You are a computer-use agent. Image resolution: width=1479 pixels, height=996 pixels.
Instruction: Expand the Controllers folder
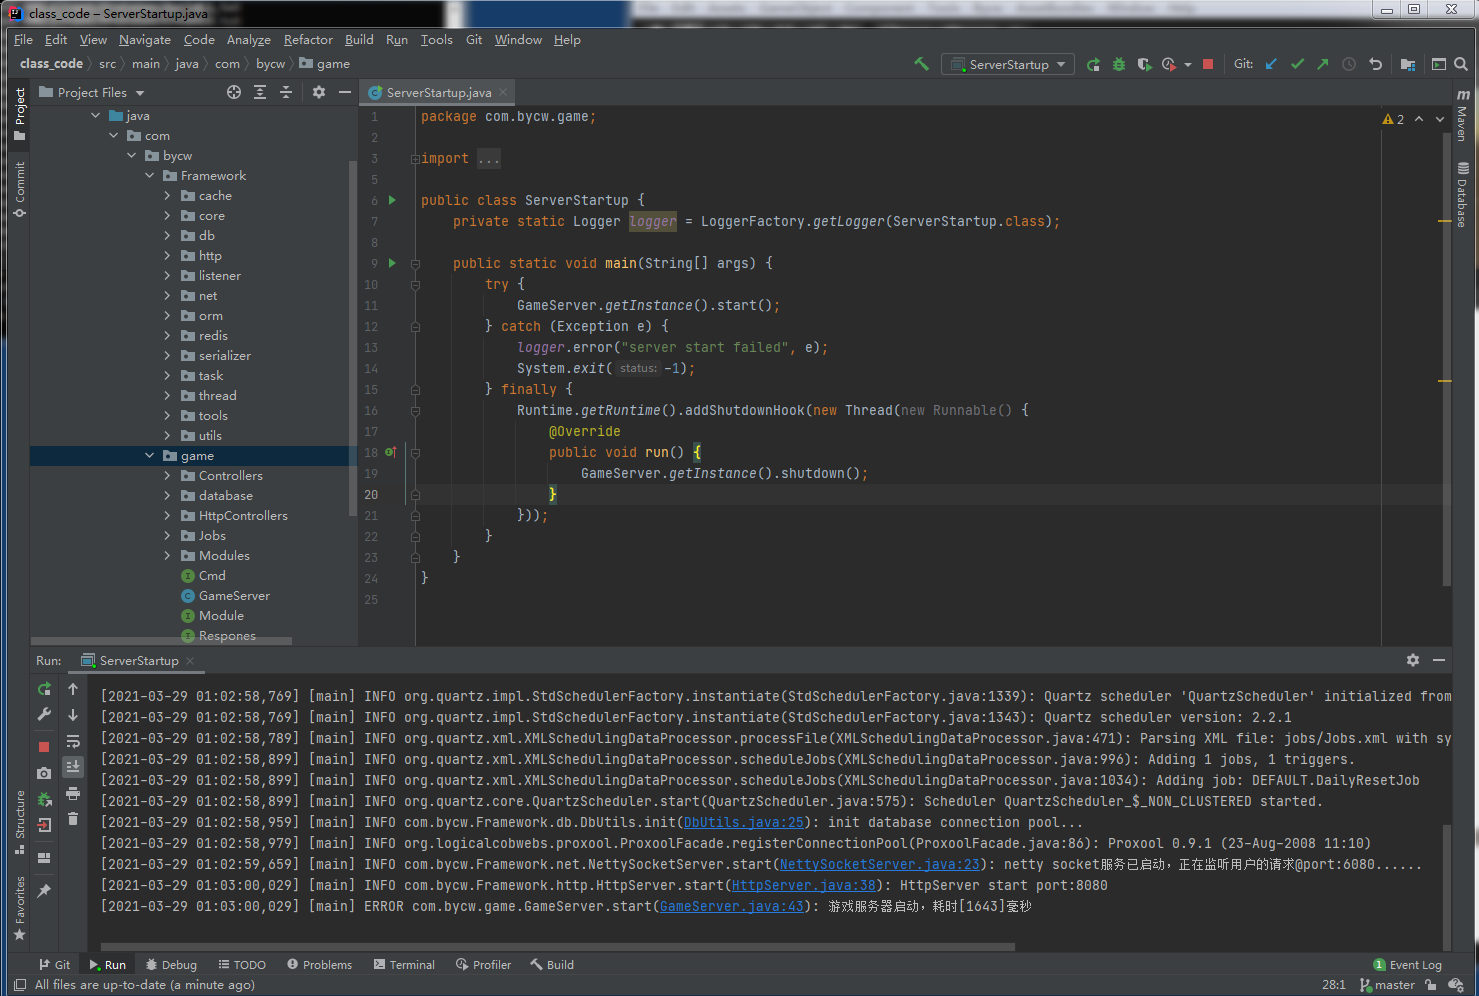point(167,476)
